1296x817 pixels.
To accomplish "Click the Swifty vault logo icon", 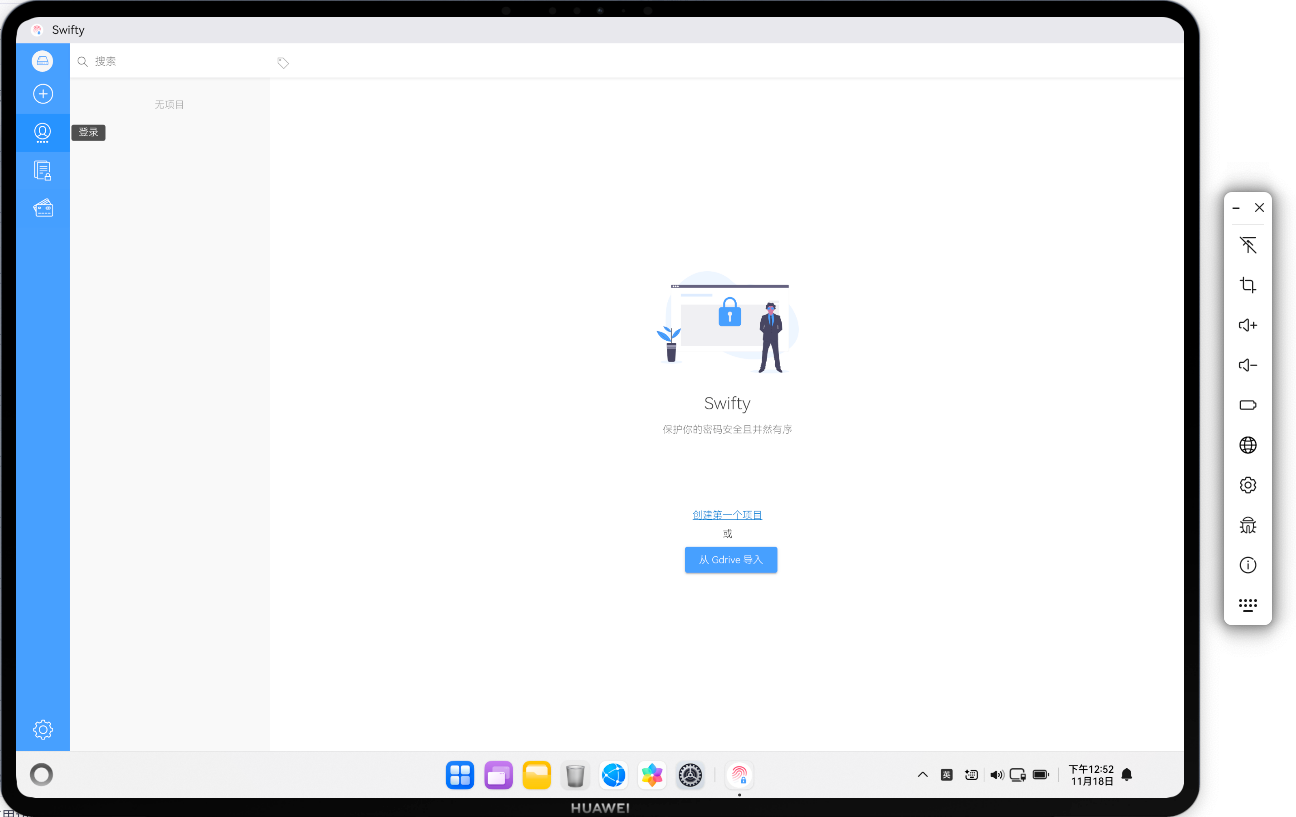I will [42, 61].
